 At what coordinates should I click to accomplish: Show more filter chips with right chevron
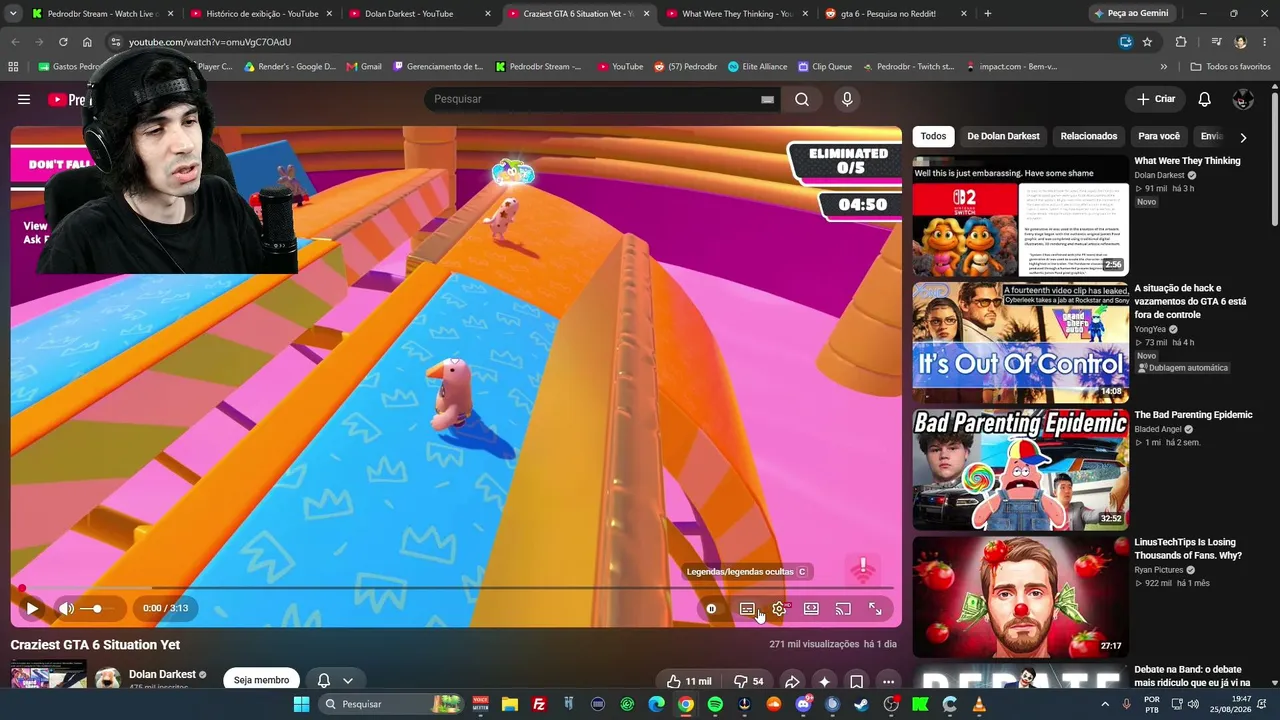point(1243,137)
